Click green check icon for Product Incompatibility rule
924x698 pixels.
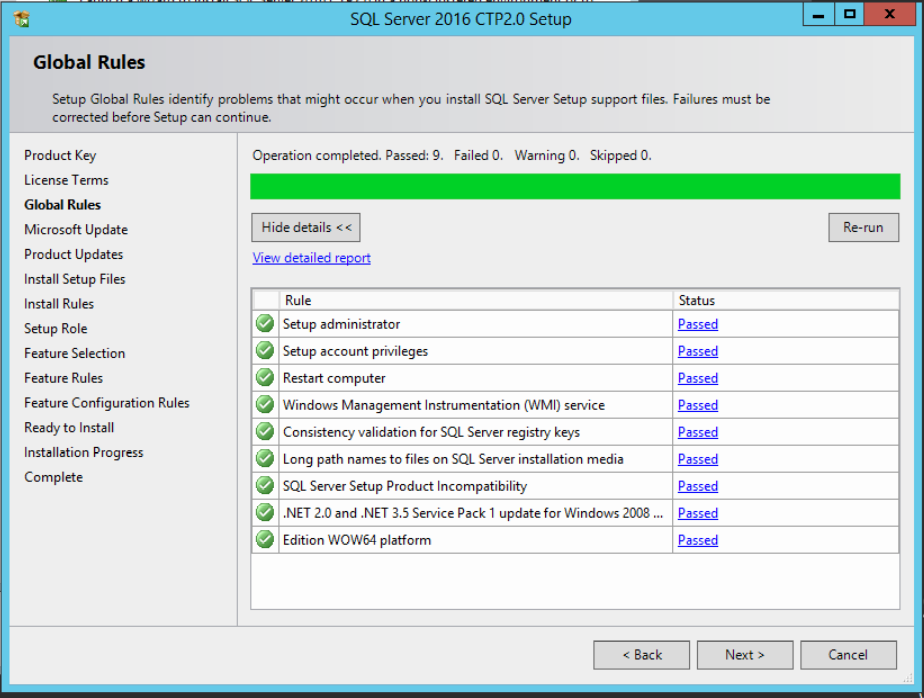265,486
